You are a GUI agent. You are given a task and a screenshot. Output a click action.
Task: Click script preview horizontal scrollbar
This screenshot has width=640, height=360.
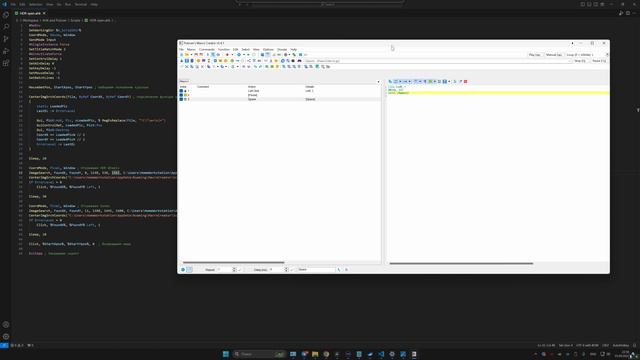click(x=461, y=264)
